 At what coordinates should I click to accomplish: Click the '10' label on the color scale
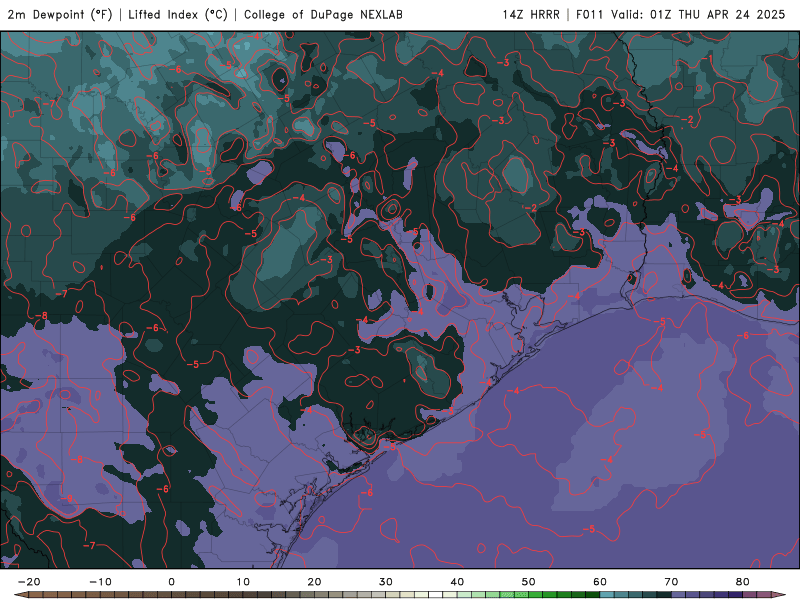(243, 582)
